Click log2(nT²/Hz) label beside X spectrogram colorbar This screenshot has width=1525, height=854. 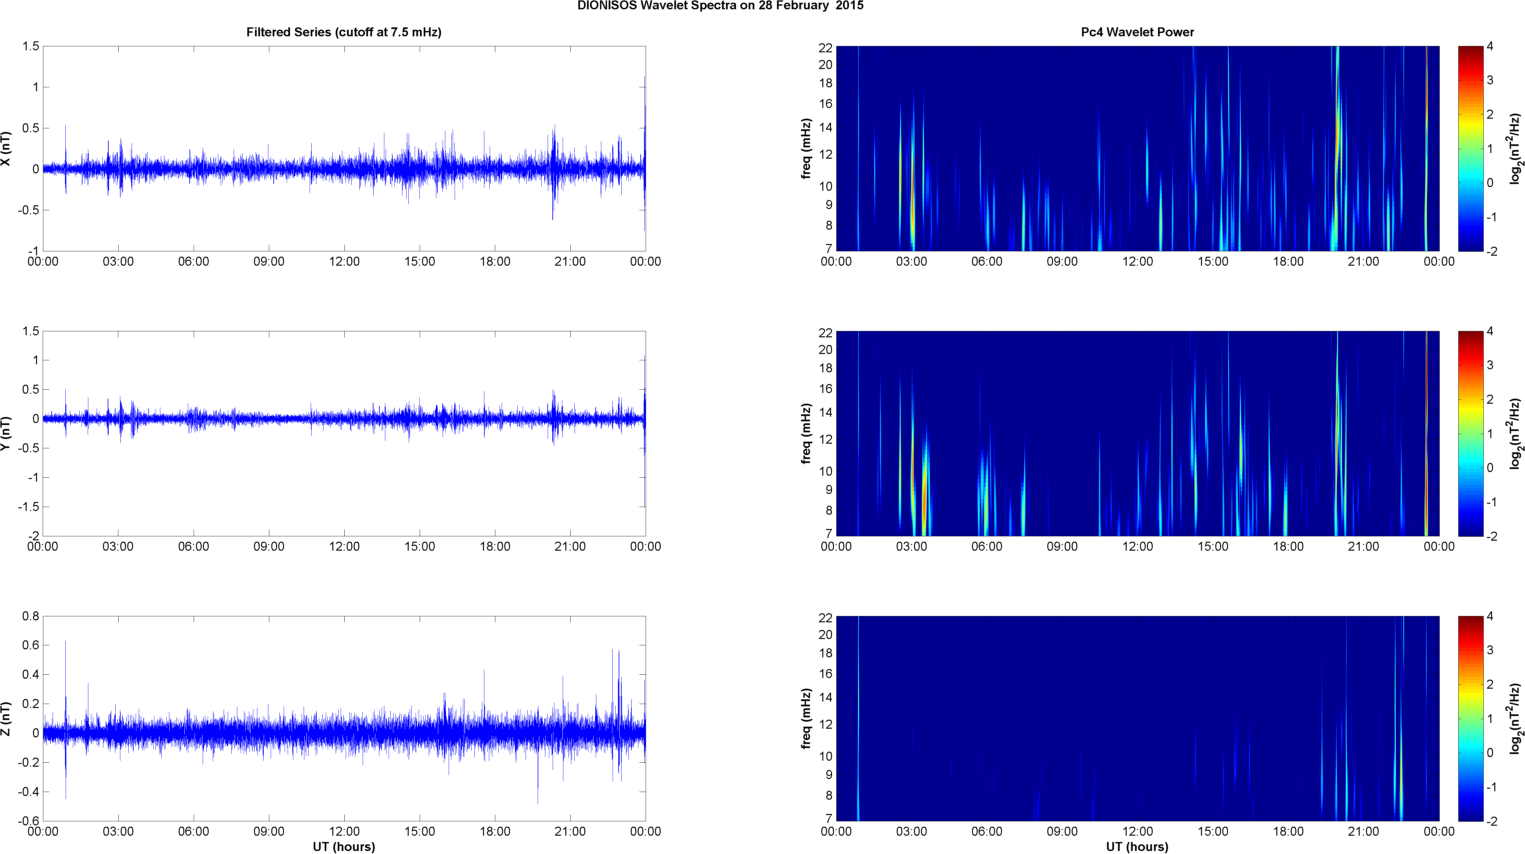1517,149
